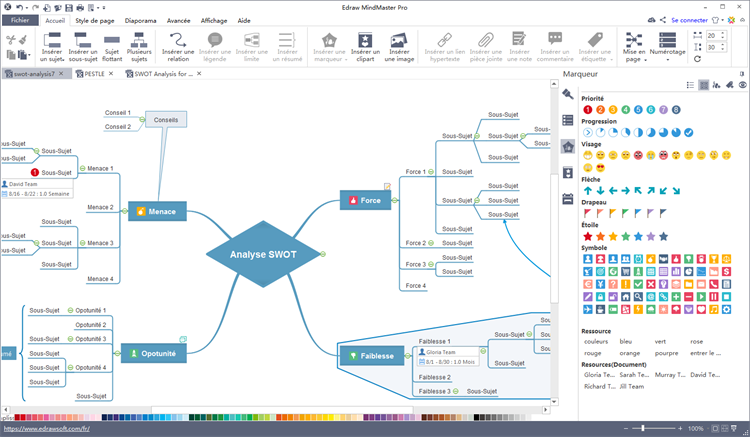The width and height of the screenshot is (750, 437).
Task: Click Insérer une image icon
Action: pyautogui.click(x=399, y=40)
